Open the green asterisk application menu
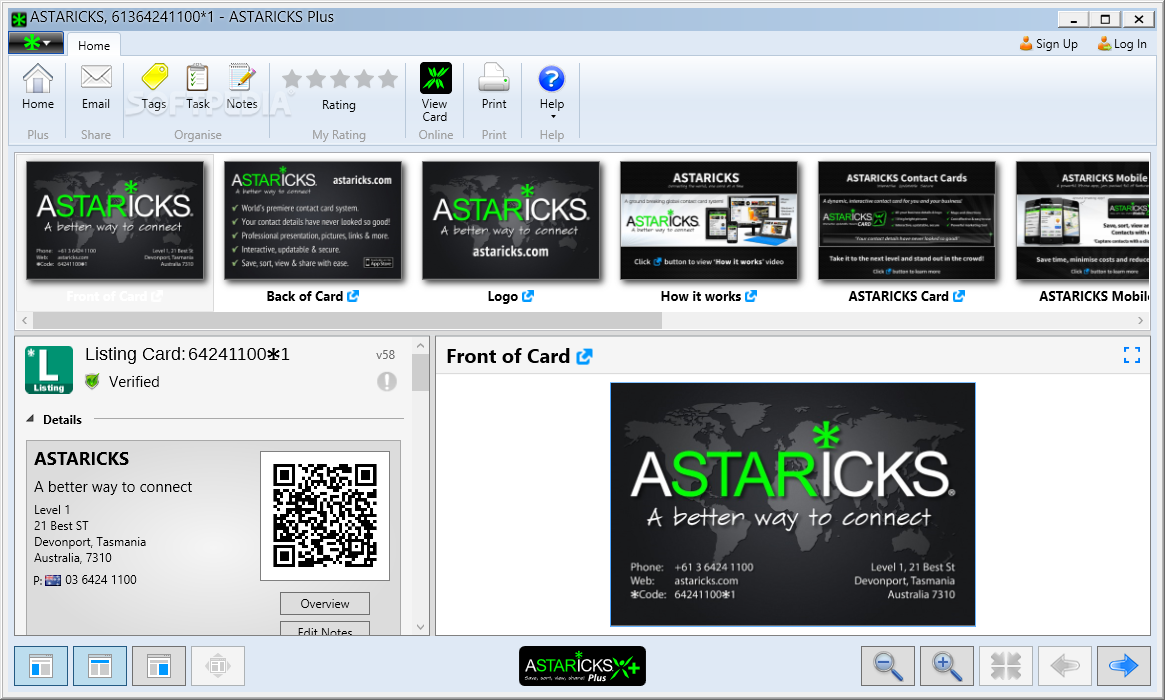Viewport: 1165px width, 700px height. (x=36, y=43)
